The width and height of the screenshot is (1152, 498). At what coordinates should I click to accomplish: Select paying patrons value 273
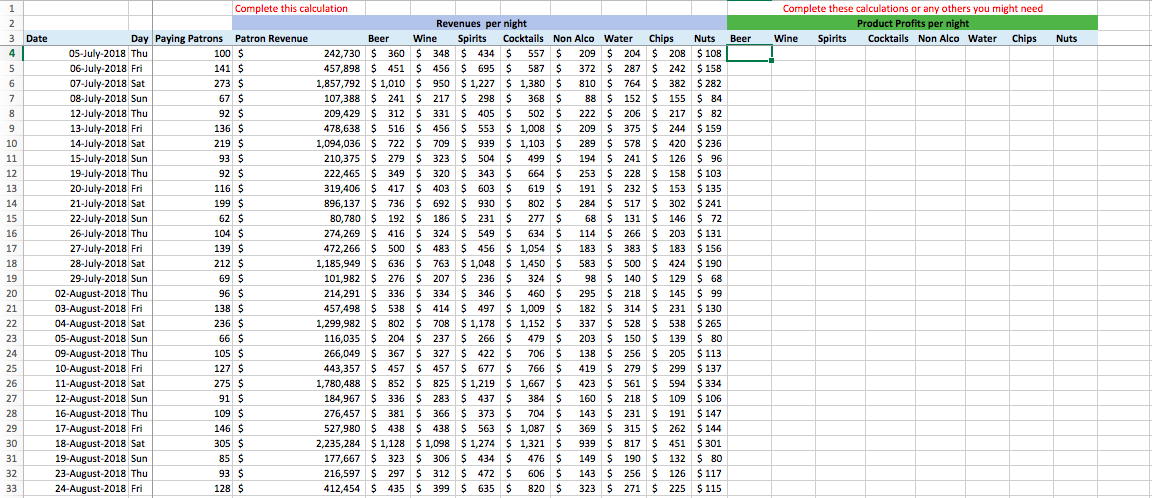pos(193,83)
